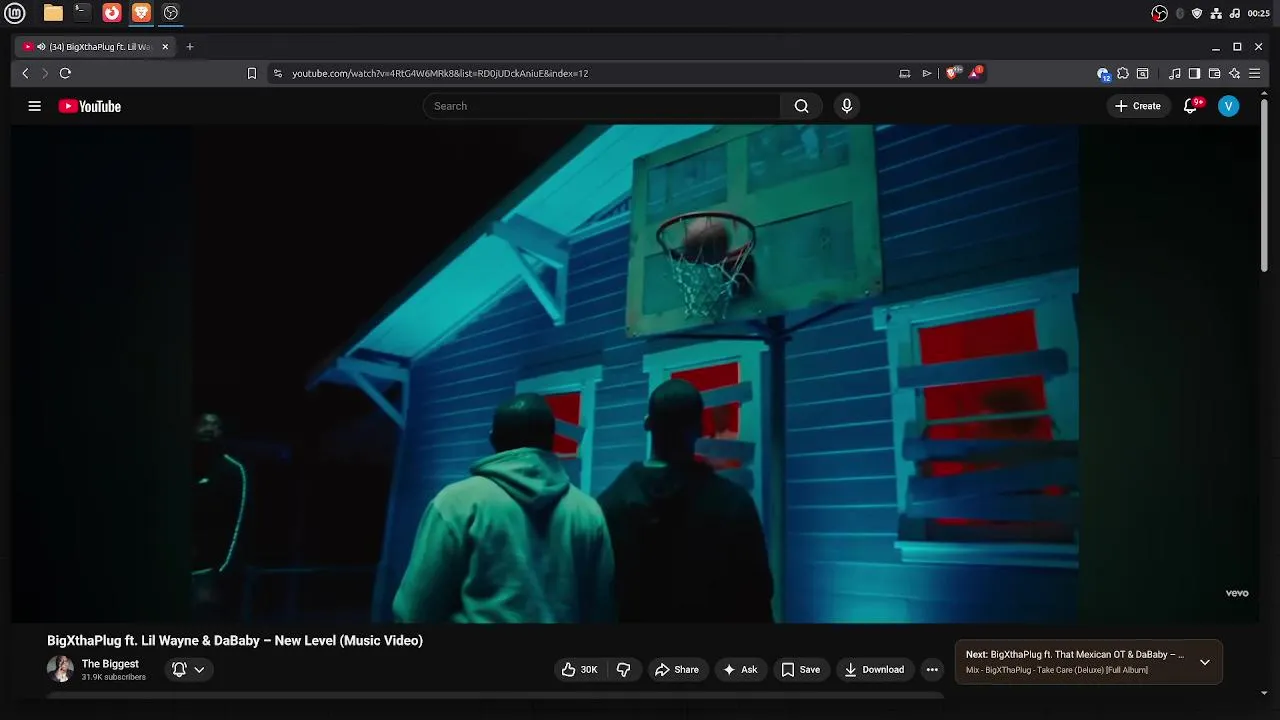Go to the YouTube home logo
The width and height of the screenshot is (1280, 720).
point(90,106)
